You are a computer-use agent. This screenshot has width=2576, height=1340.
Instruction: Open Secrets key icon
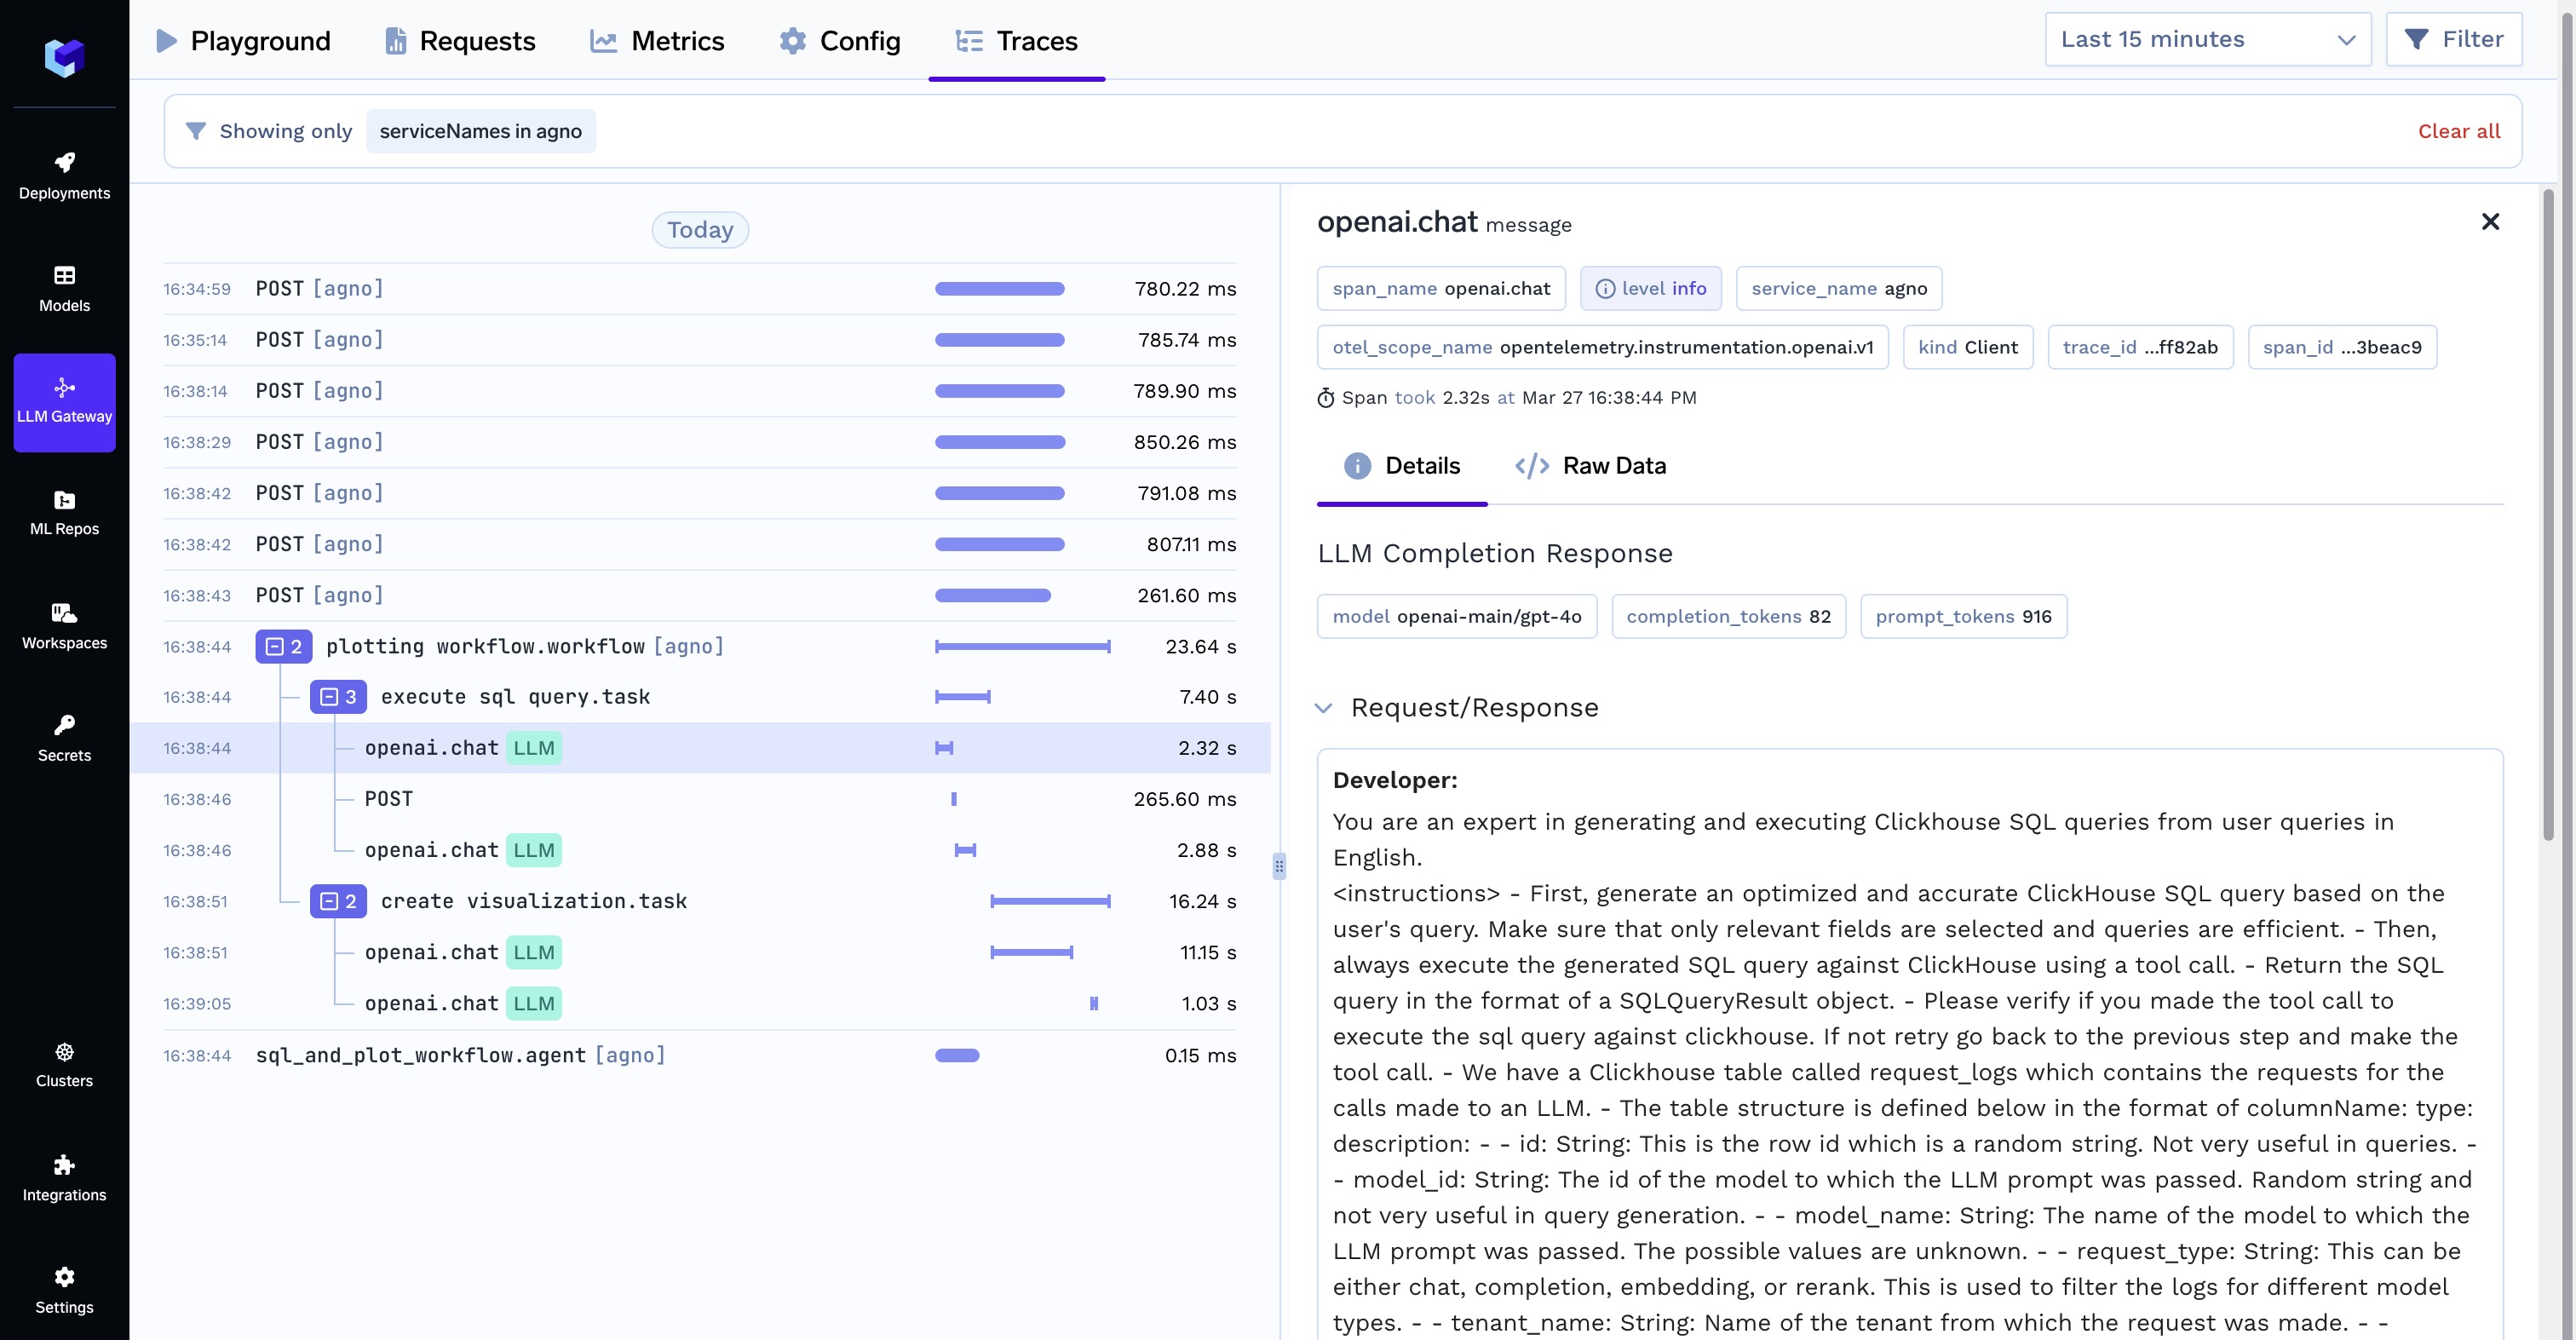point(64,725)
